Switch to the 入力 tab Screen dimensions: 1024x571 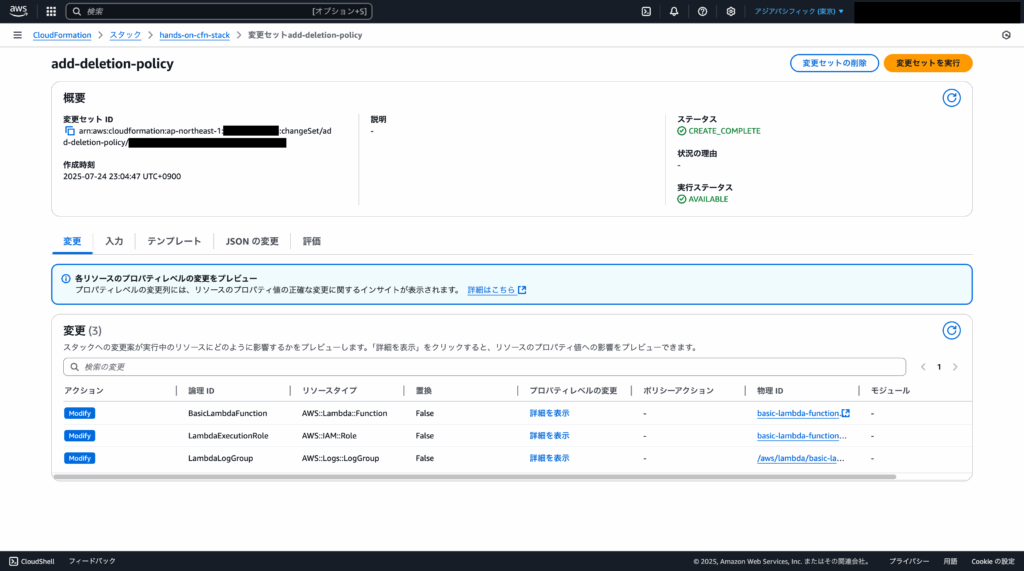click(114, 241)
